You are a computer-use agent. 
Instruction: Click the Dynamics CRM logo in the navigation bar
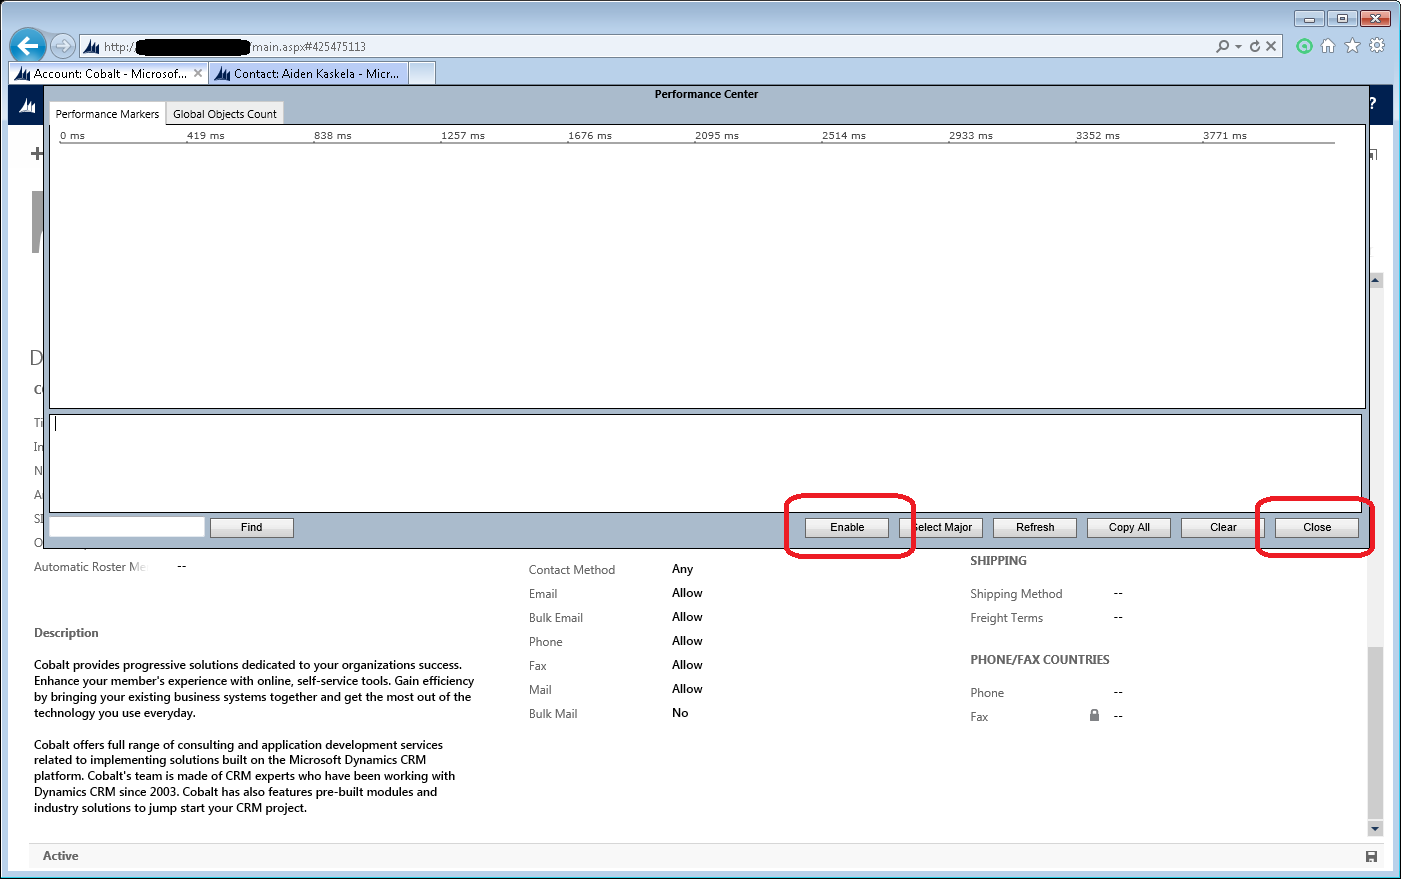28,105
